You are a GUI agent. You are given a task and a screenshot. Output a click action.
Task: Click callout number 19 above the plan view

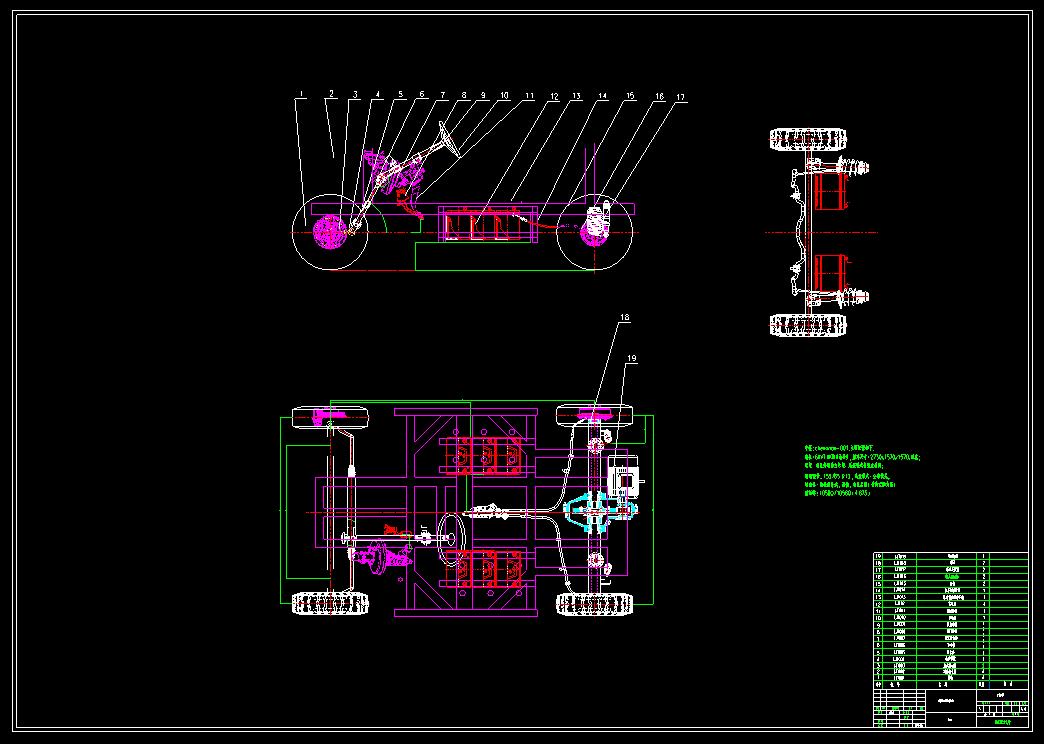[x=632, y=358]
